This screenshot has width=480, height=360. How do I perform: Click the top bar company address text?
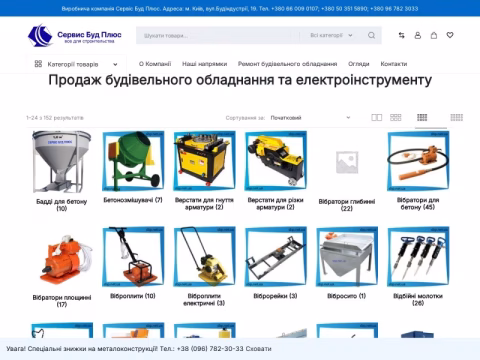pos(240,8)
